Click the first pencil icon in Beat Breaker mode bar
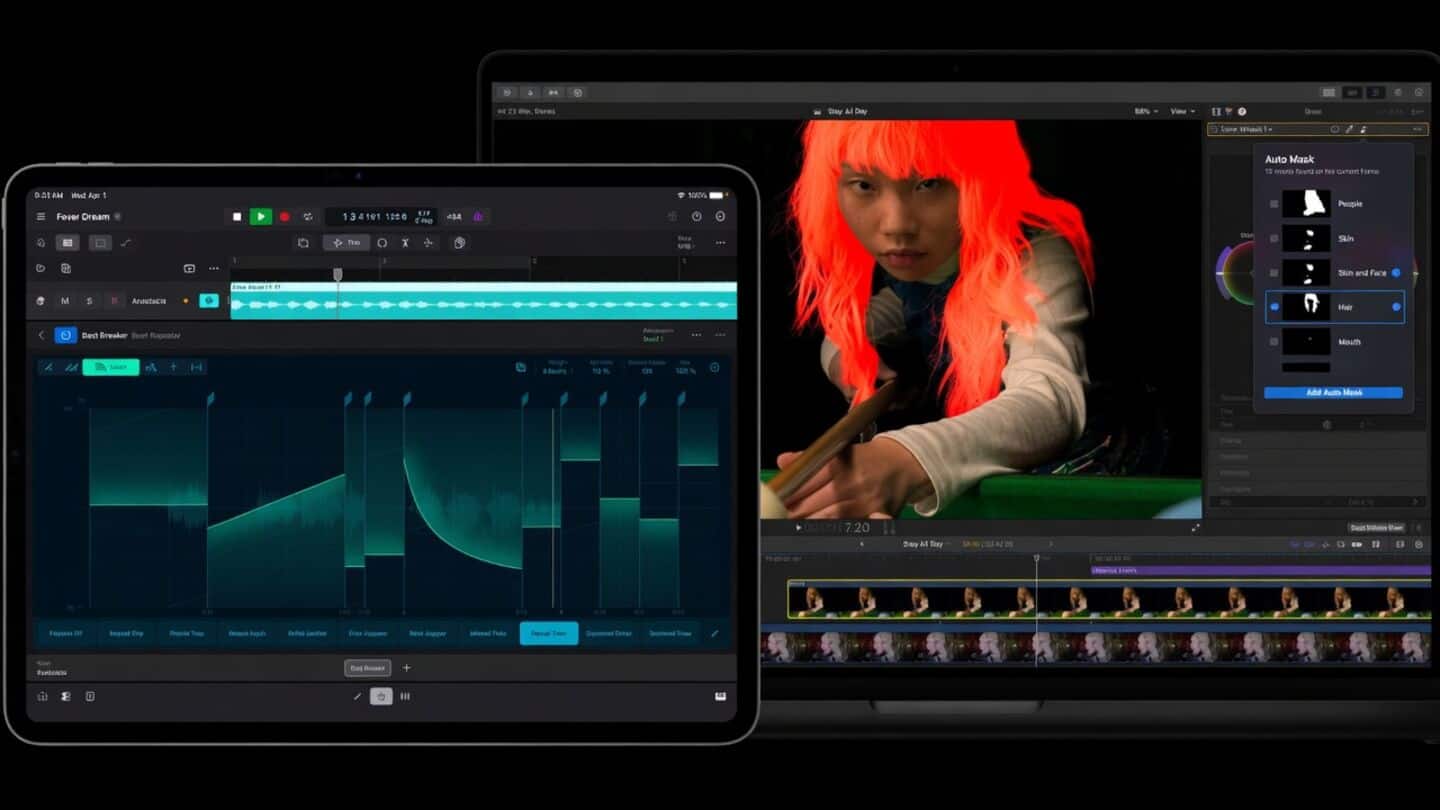 click(49, 367)
